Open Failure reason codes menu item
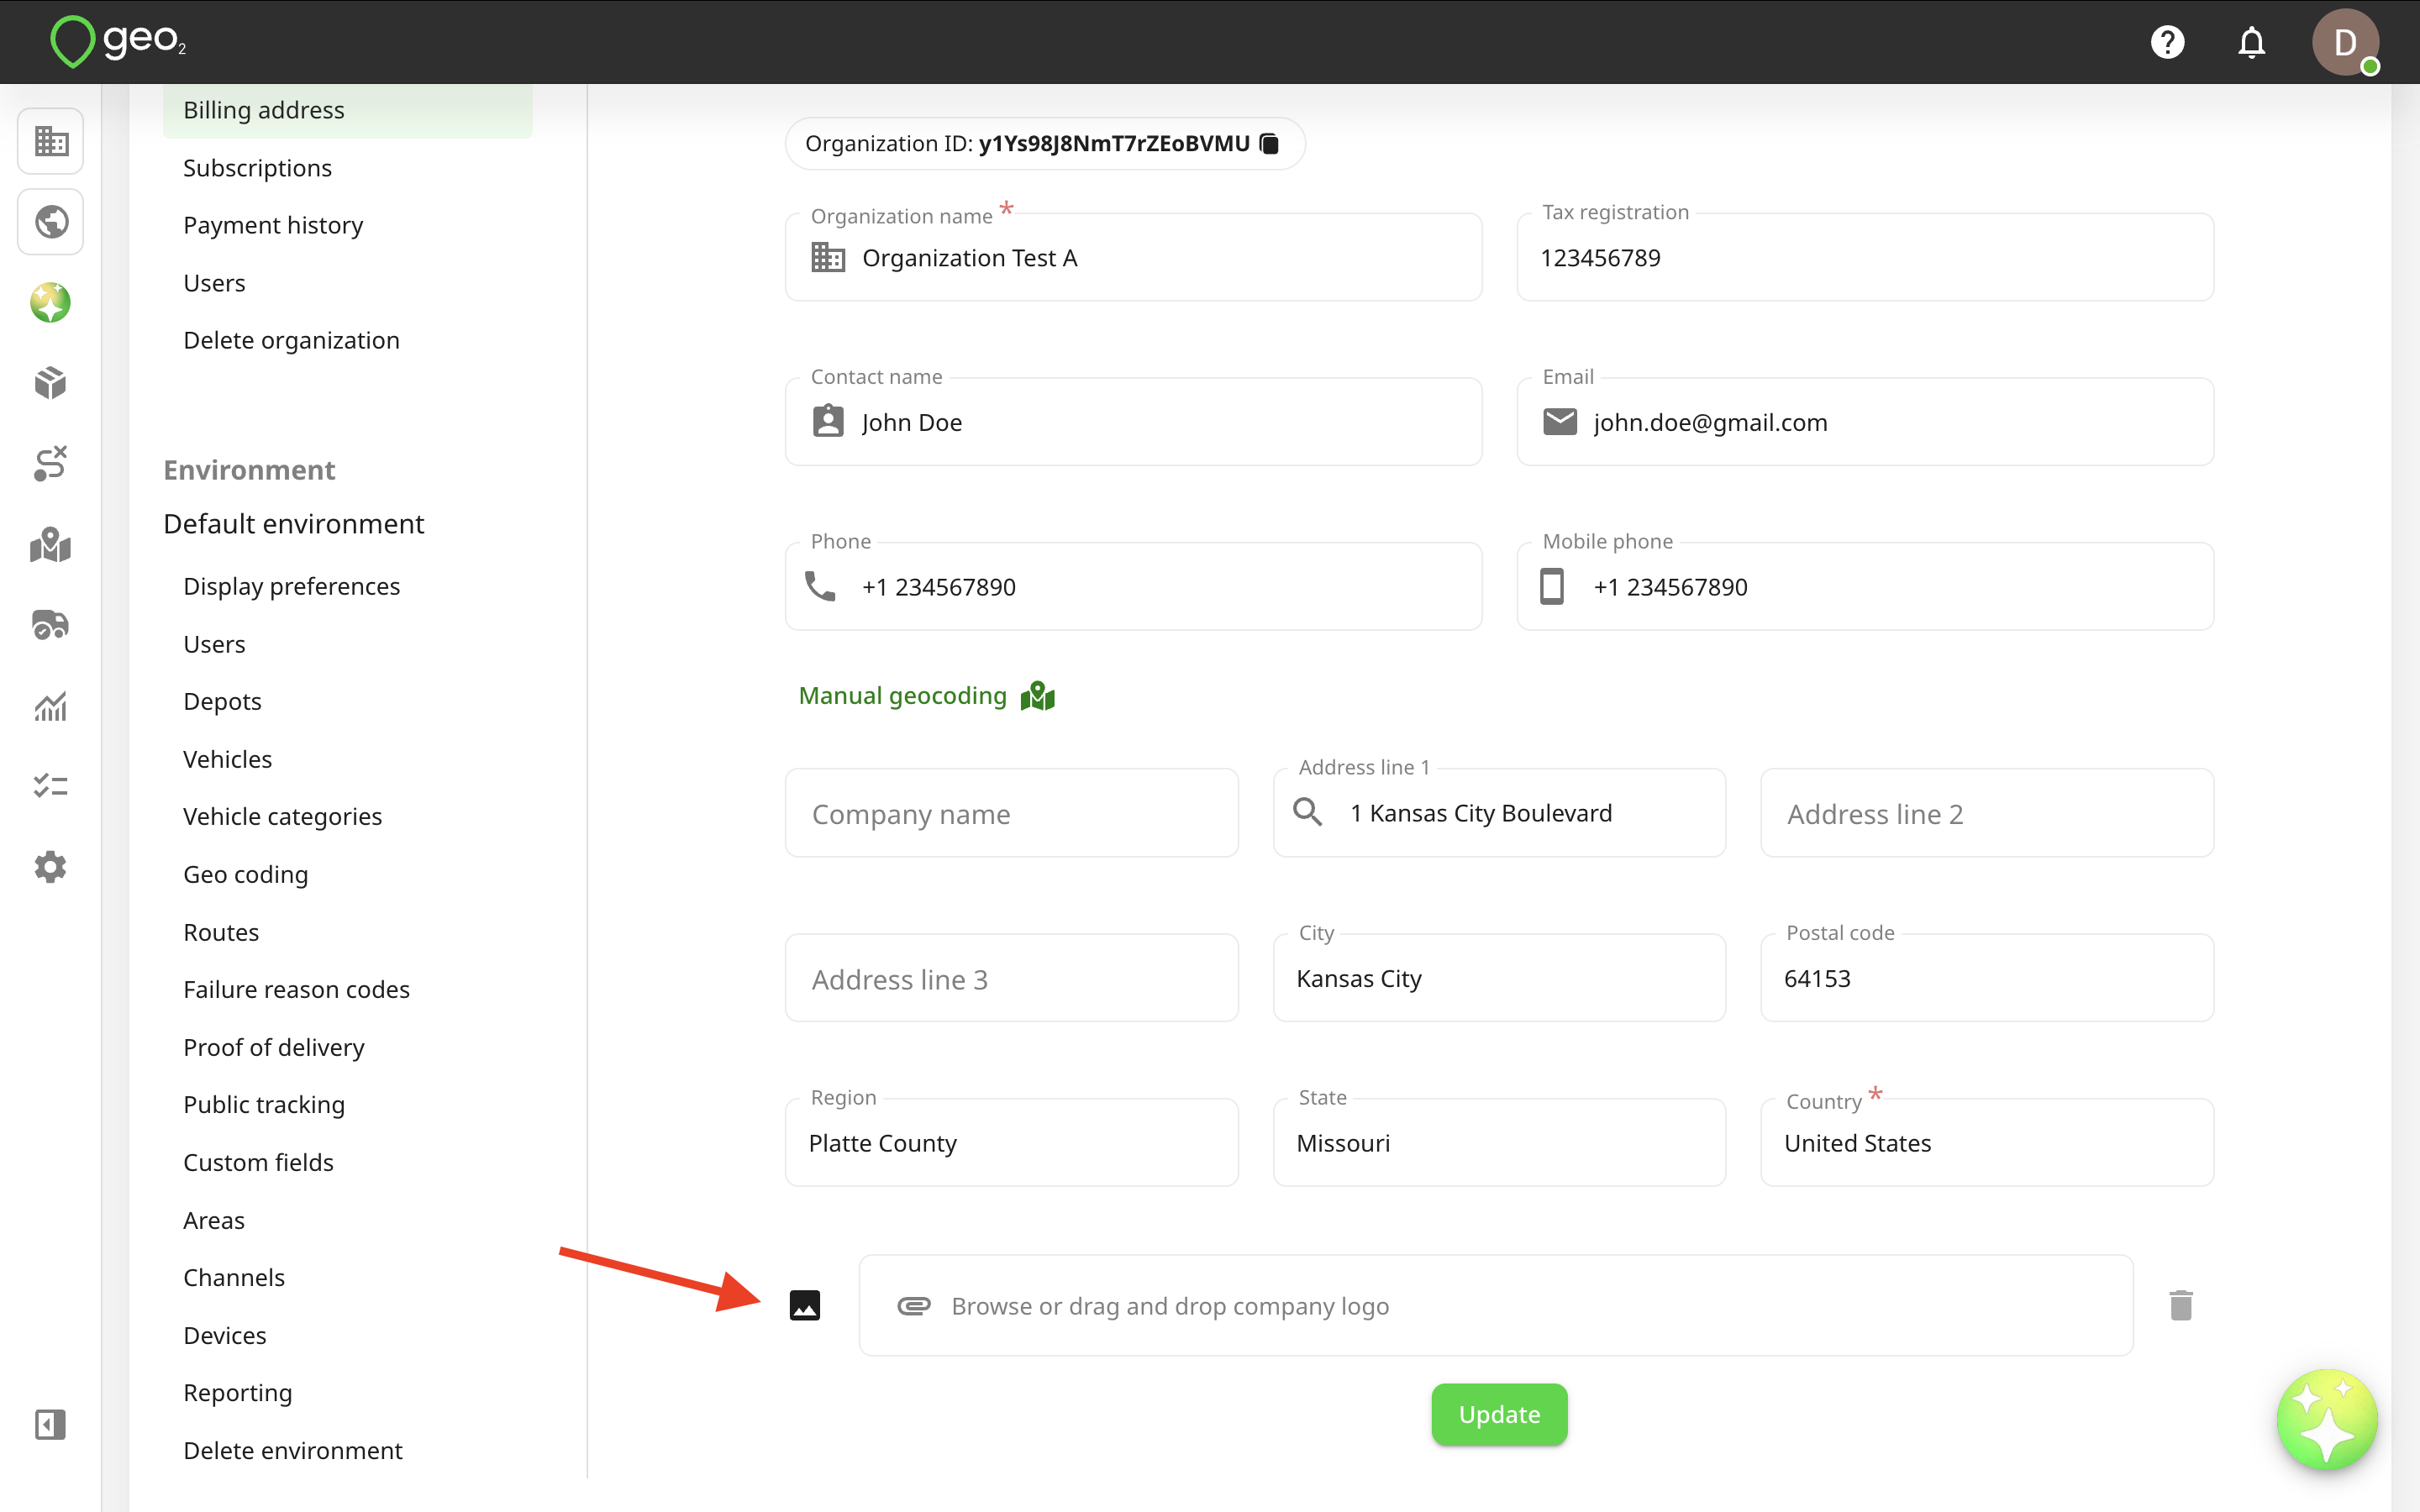The width and height of the screenshot is (2420, 1512). click(x=296, y=989)
